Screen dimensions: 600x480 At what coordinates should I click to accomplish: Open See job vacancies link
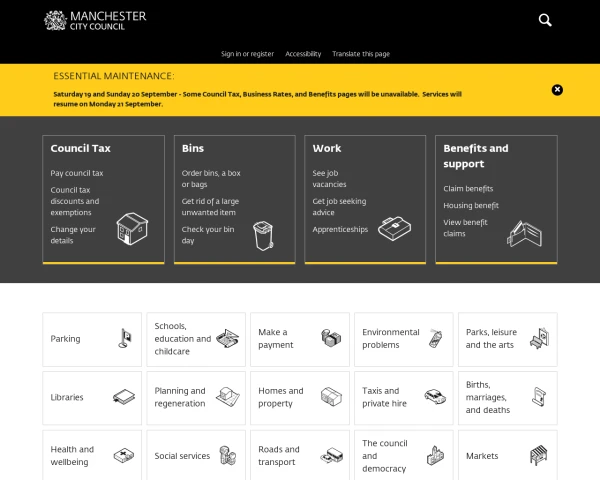click(329, 179)
